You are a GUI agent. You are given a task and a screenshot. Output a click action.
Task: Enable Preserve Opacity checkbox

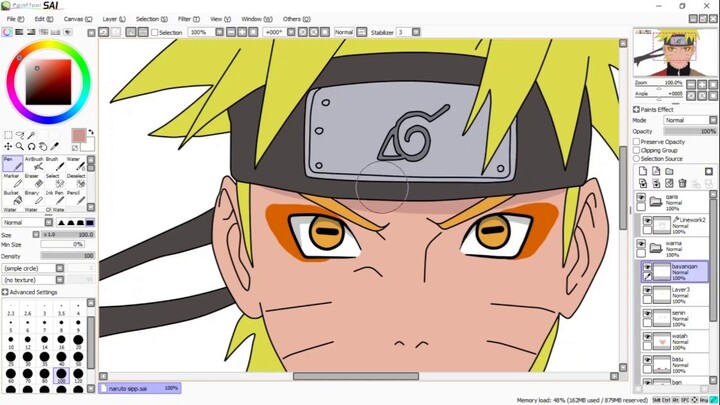click(637, 142)
